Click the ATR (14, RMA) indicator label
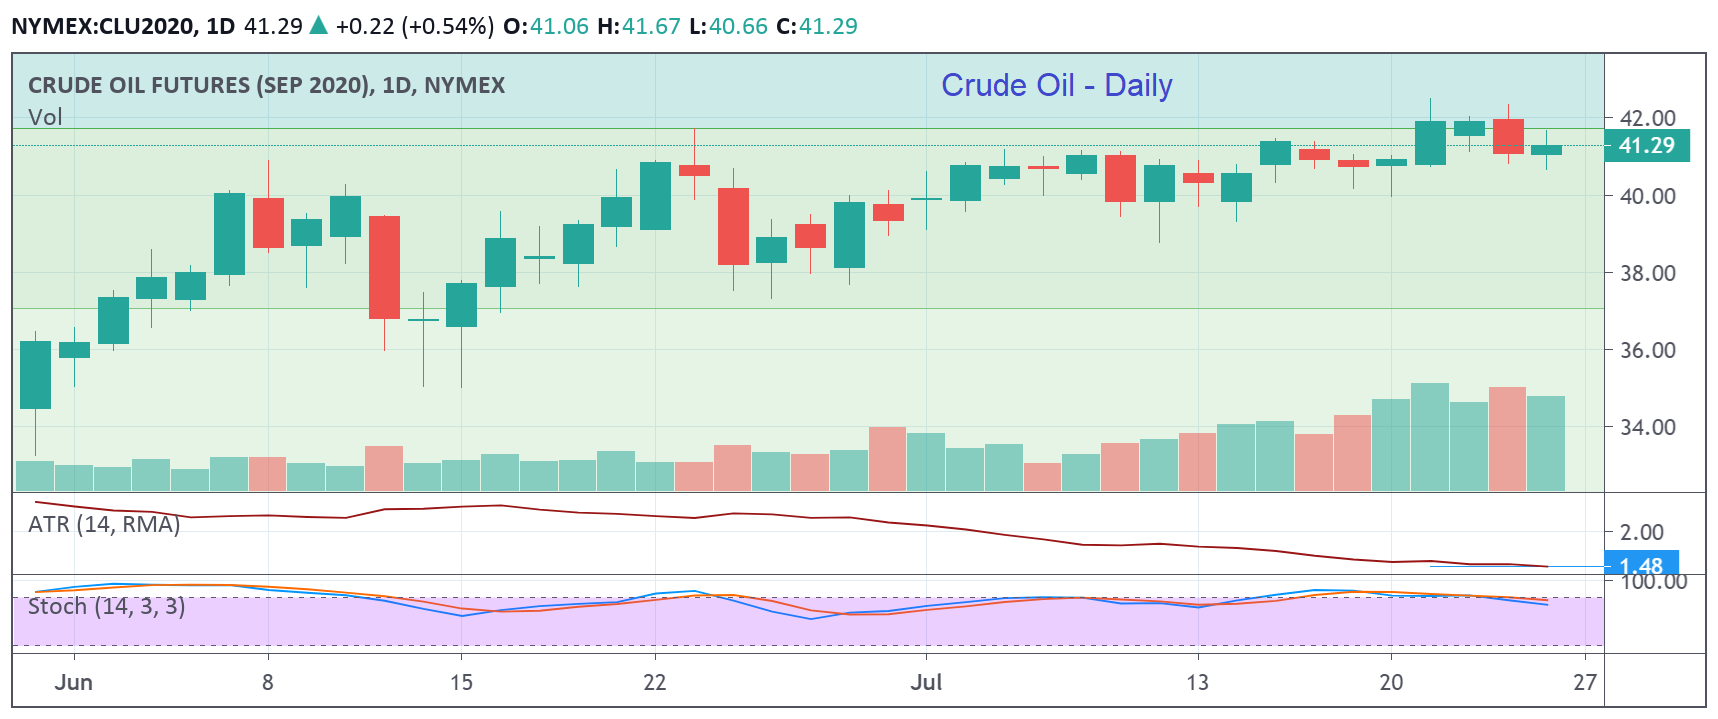1718x719 pixels. pyautogui.click(x=104, y=524)
